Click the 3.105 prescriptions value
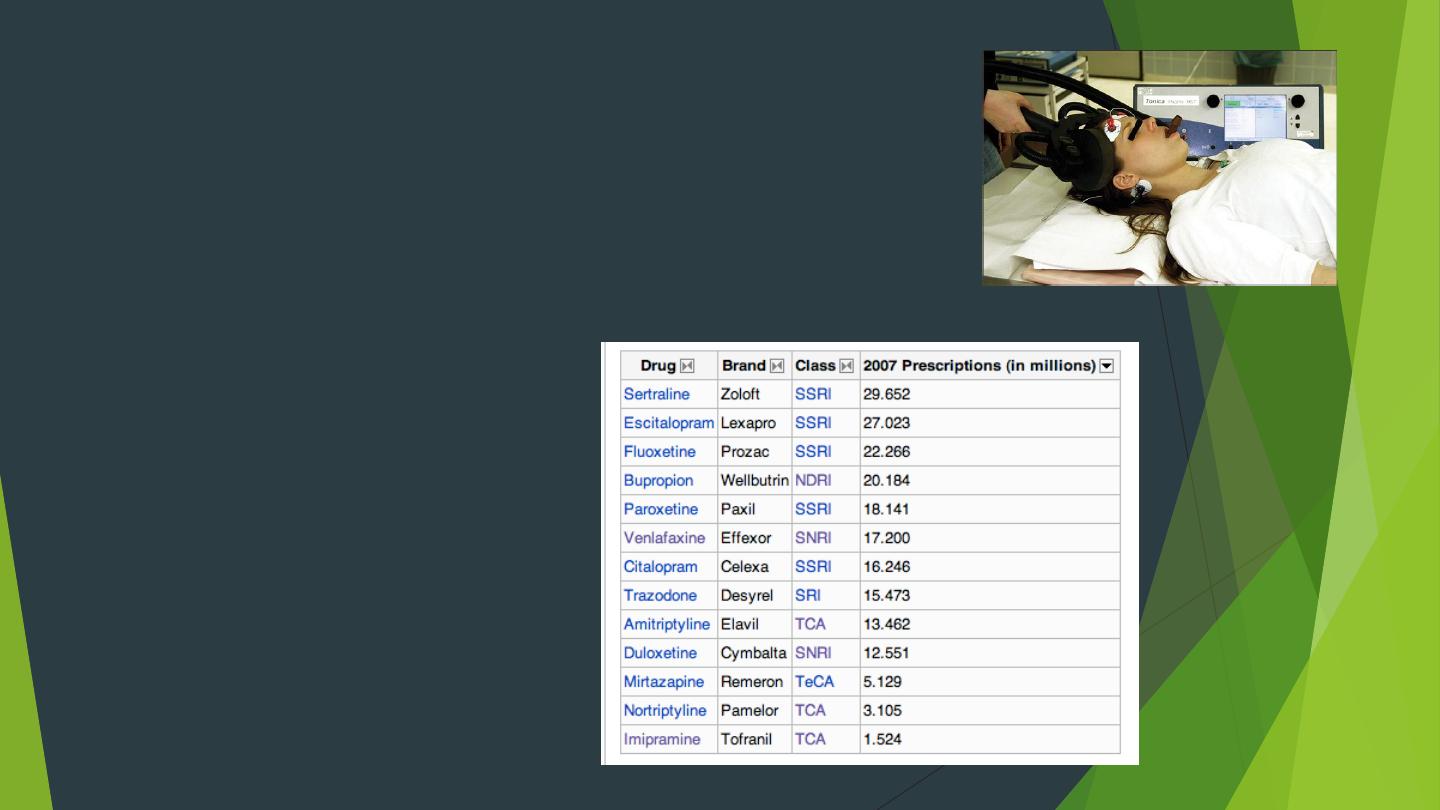The image size is (1440, 810). [x=883, y=711]
